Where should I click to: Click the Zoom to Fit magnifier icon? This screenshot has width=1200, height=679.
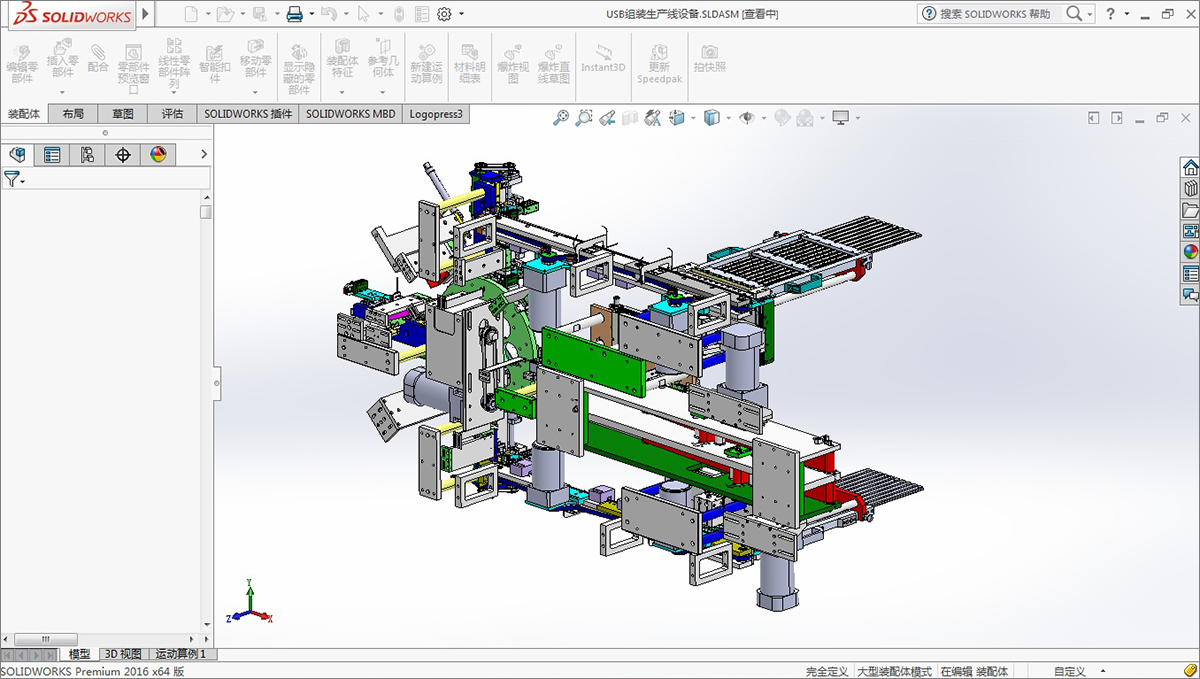(561, 118)
